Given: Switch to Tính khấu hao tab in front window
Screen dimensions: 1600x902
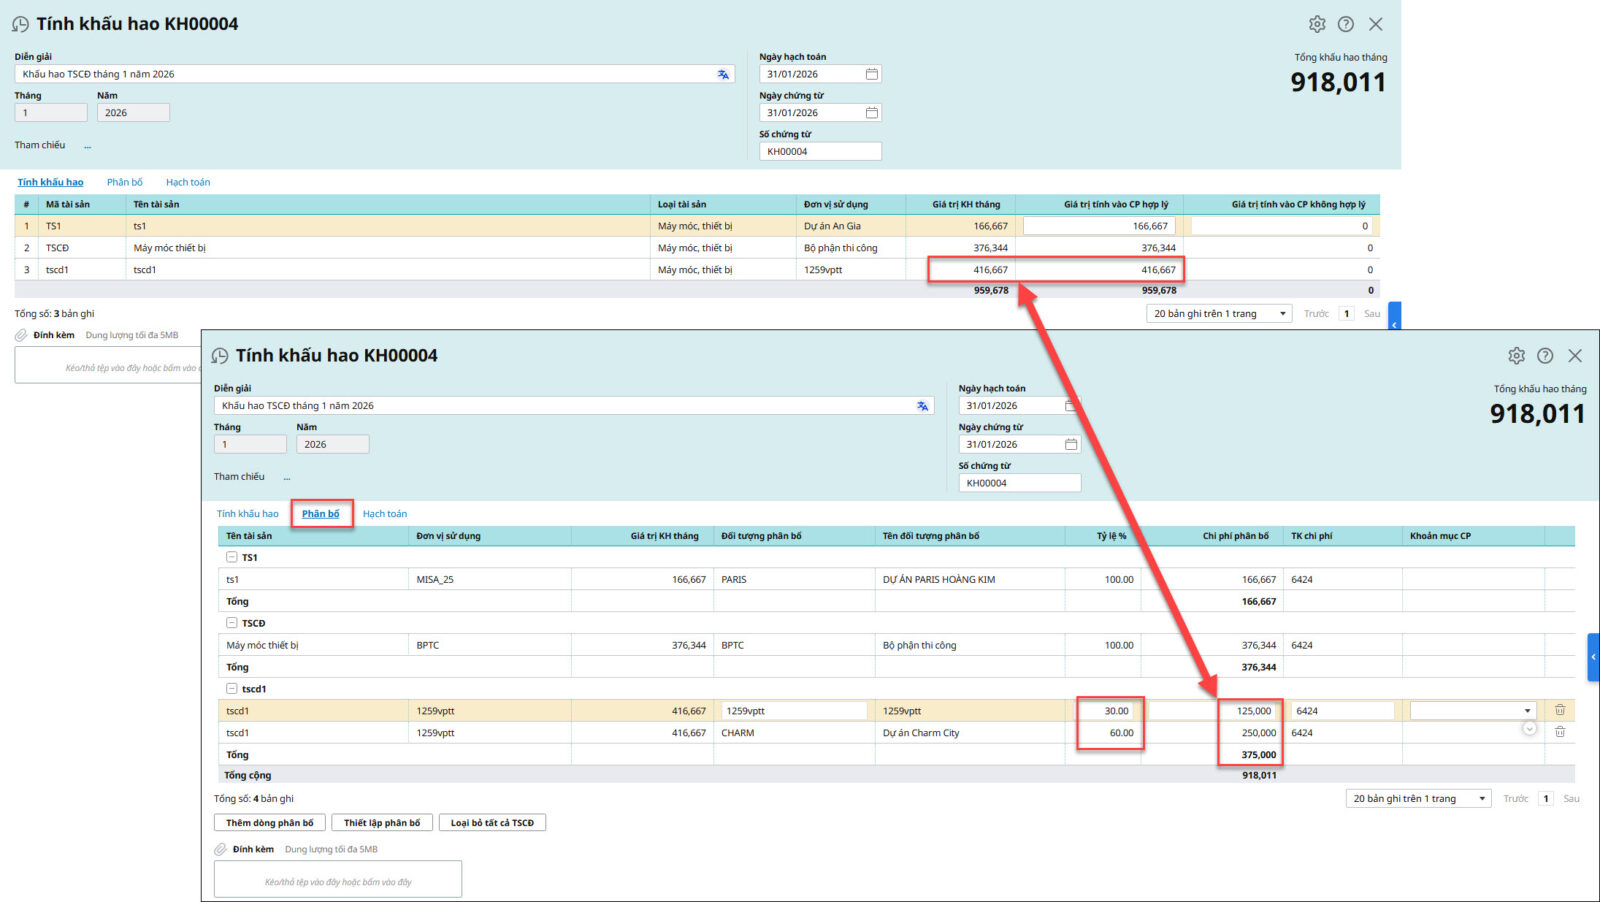Looking at the screenshot, I should pos(247,514).
